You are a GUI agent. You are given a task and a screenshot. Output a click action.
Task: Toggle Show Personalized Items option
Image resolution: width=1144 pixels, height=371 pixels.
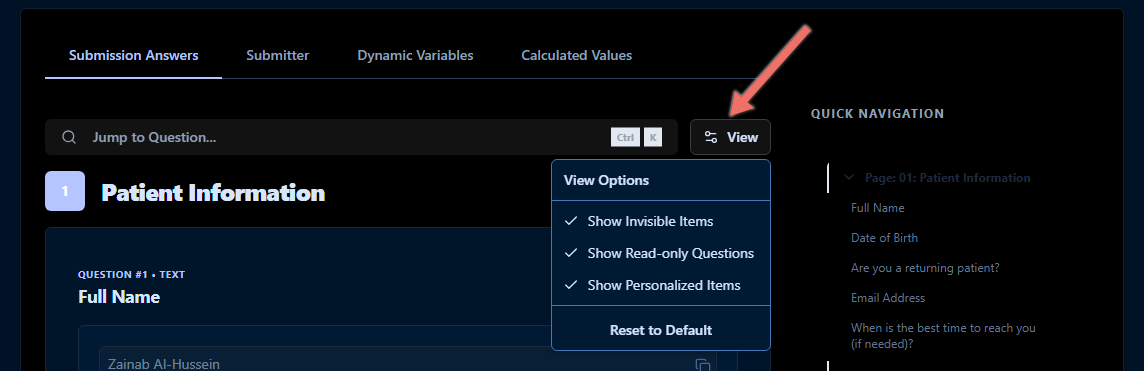click(660, 285)
